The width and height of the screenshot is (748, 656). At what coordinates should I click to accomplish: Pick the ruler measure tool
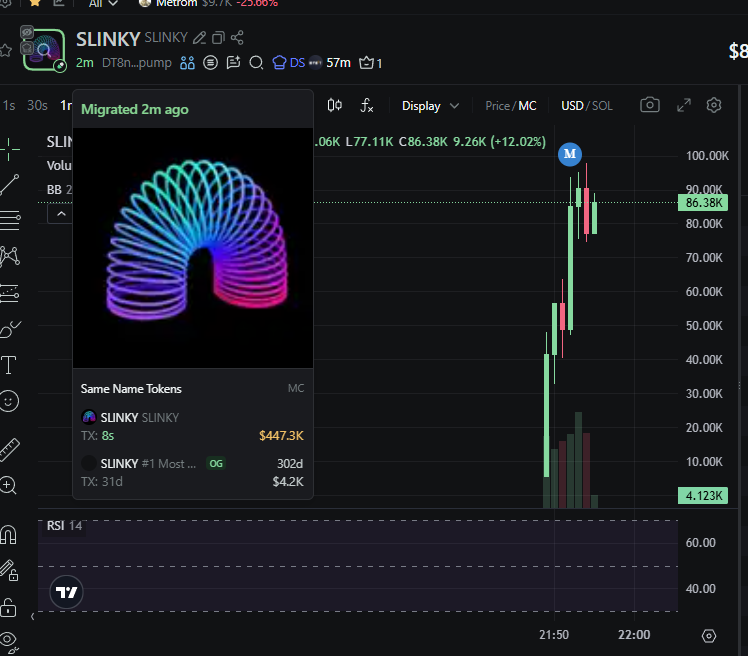(x=10, y=447)
